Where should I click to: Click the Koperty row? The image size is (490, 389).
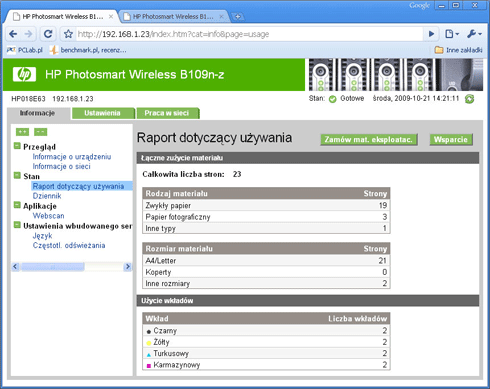266,272
